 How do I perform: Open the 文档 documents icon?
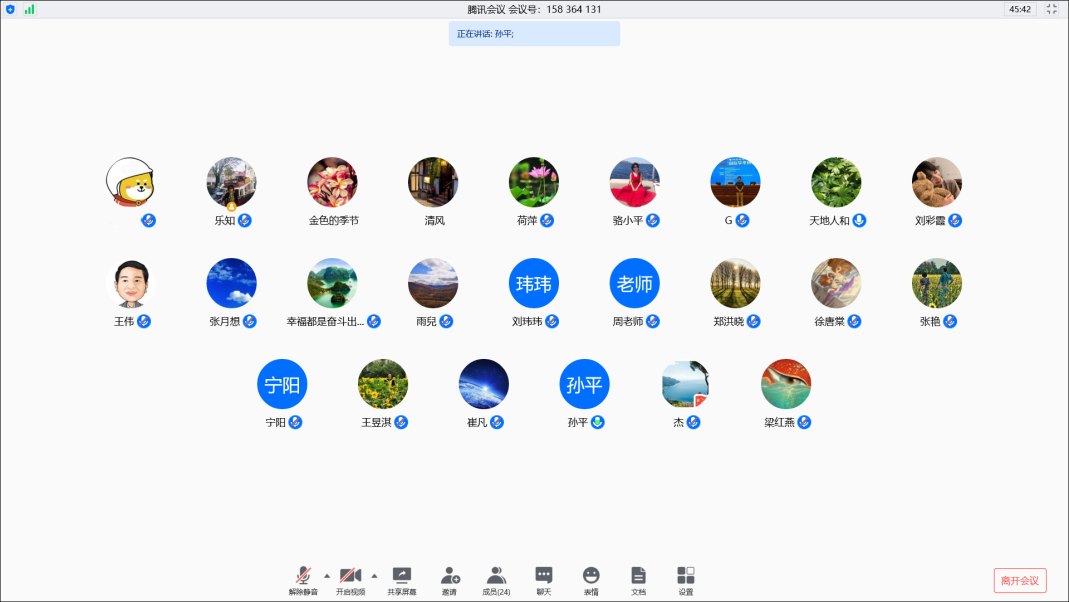(638, 578)
